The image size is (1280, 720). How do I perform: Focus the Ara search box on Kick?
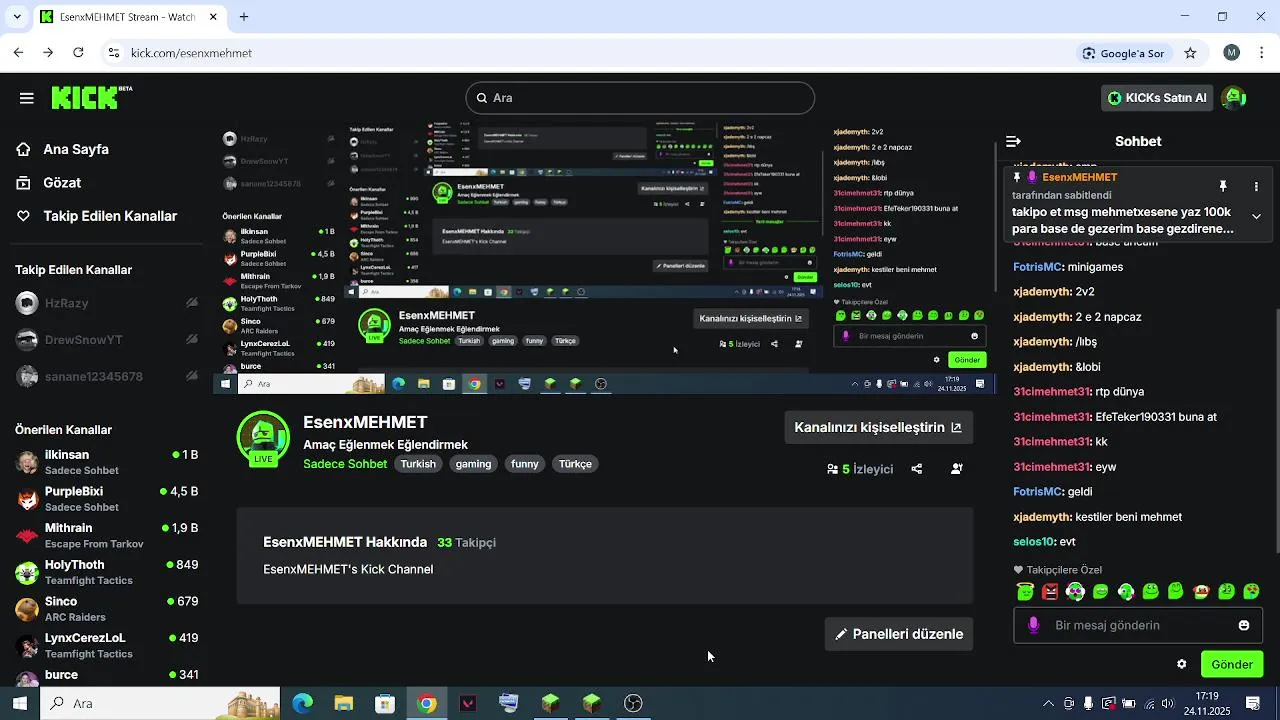[x=640, y=98]
